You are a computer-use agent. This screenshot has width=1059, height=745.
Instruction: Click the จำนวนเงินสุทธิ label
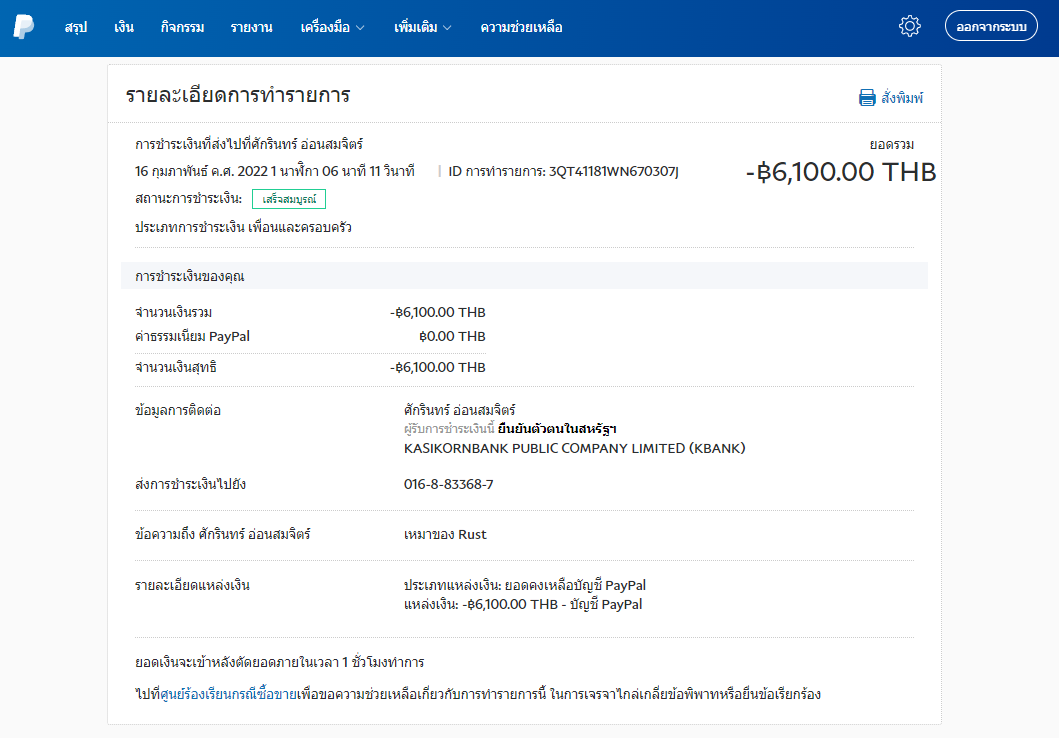pos(176,367)
